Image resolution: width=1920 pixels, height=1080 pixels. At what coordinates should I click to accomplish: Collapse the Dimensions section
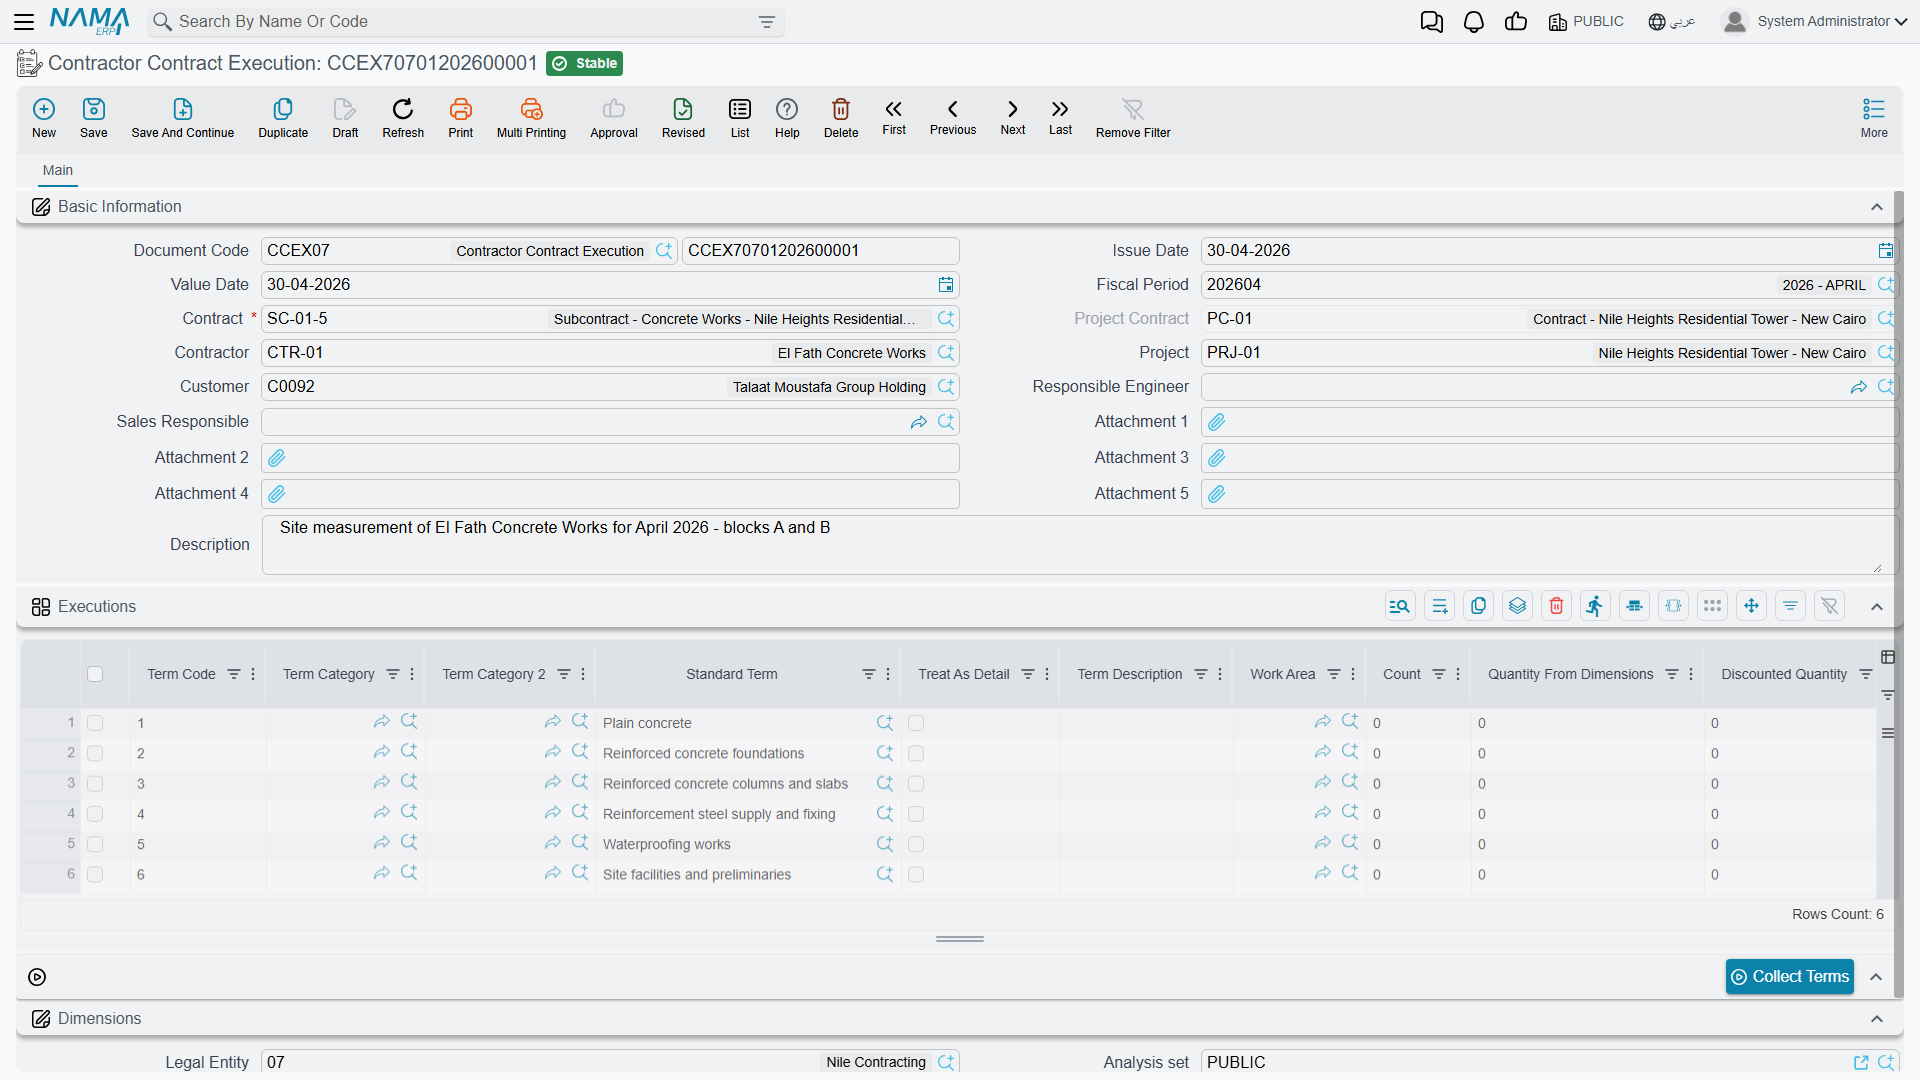click(x=1877, y=1019)
